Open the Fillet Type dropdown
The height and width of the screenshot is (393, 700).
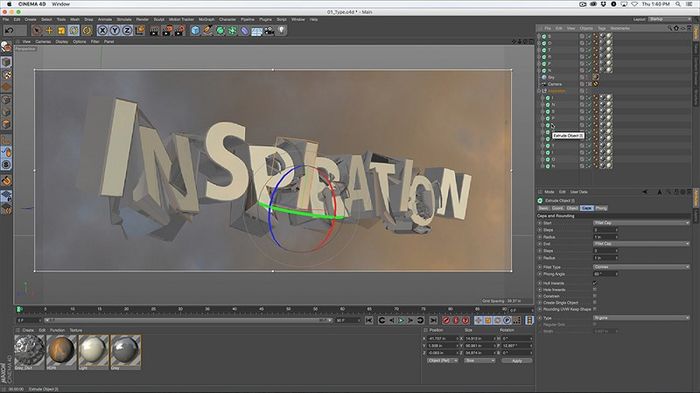(641, 267)
